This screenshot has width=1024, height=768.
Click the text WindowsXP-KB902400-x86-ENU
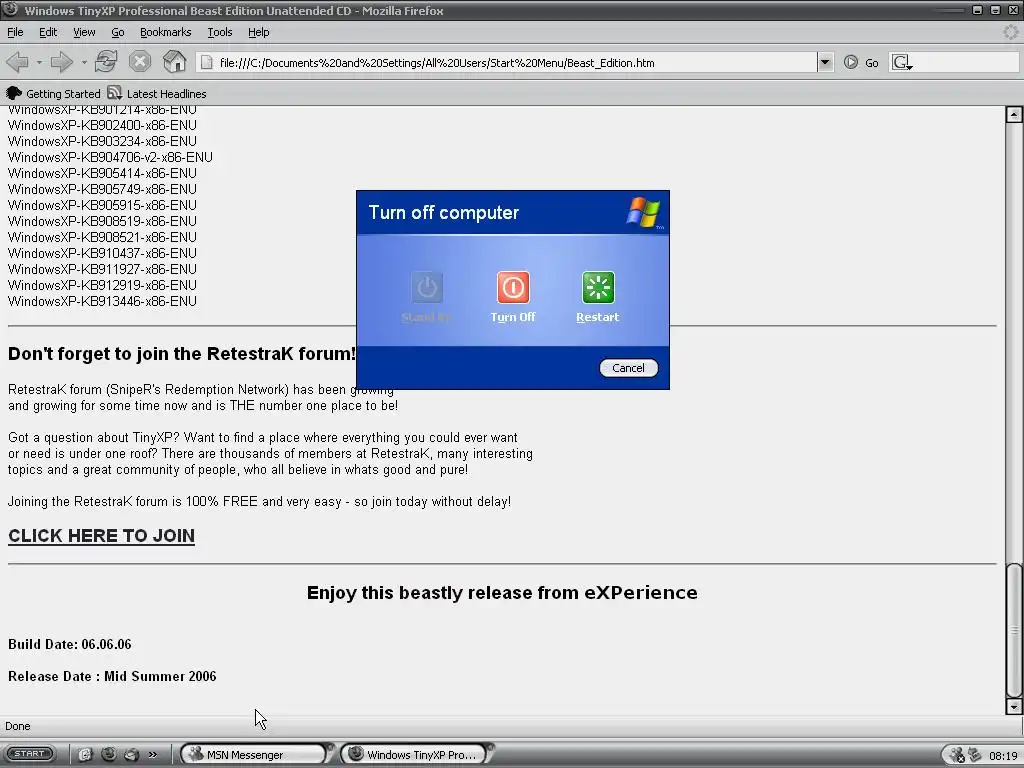[102, 125]
